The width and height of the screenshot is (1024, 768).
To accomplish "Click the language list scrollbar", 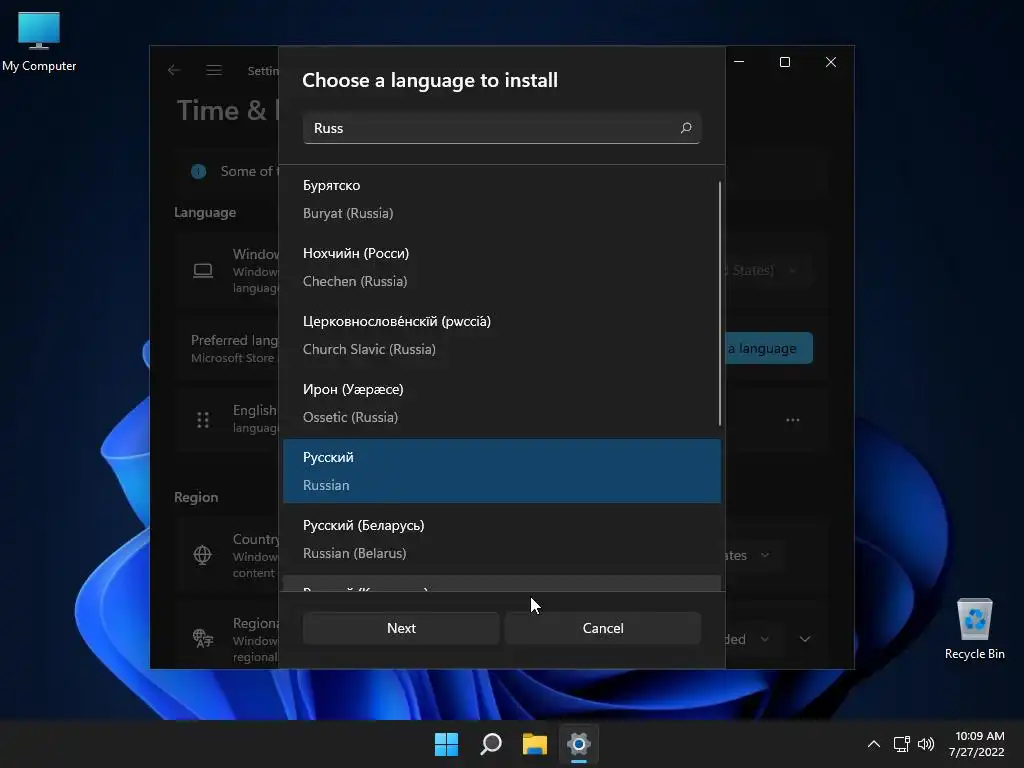I will pos(720,304).
